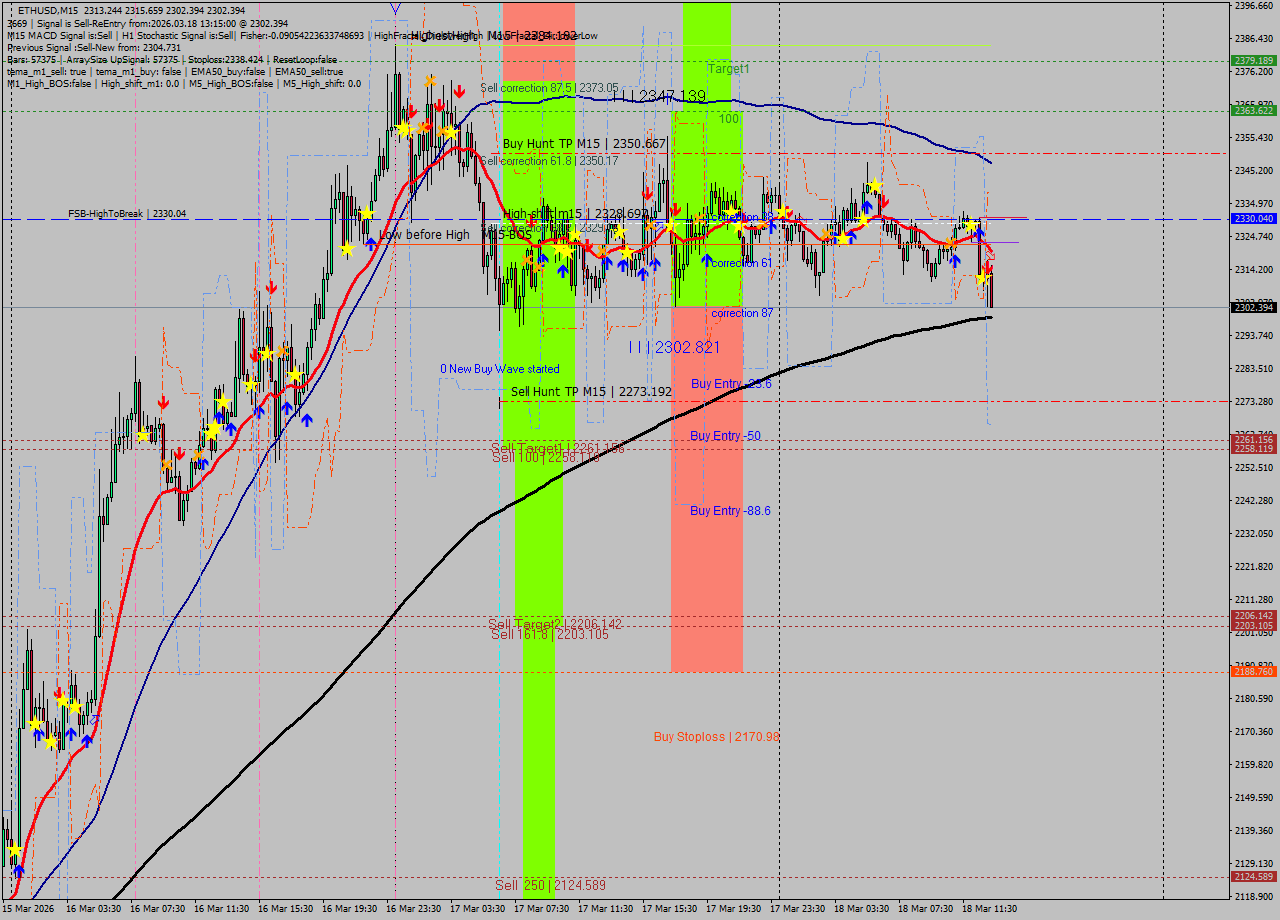
Task: Click the Sell Hunt TP M15 2273.192 label
Action: click(588, 392)
